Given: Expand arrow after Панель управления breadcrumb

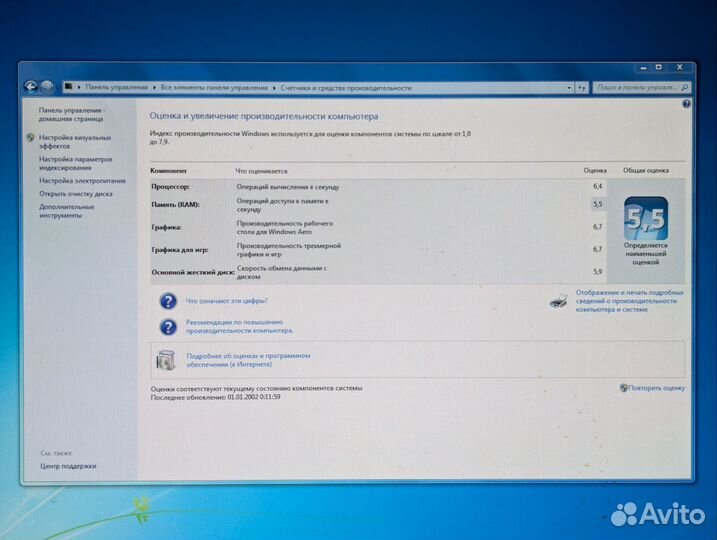Looking at the screenshot, I should pos(154,87).
